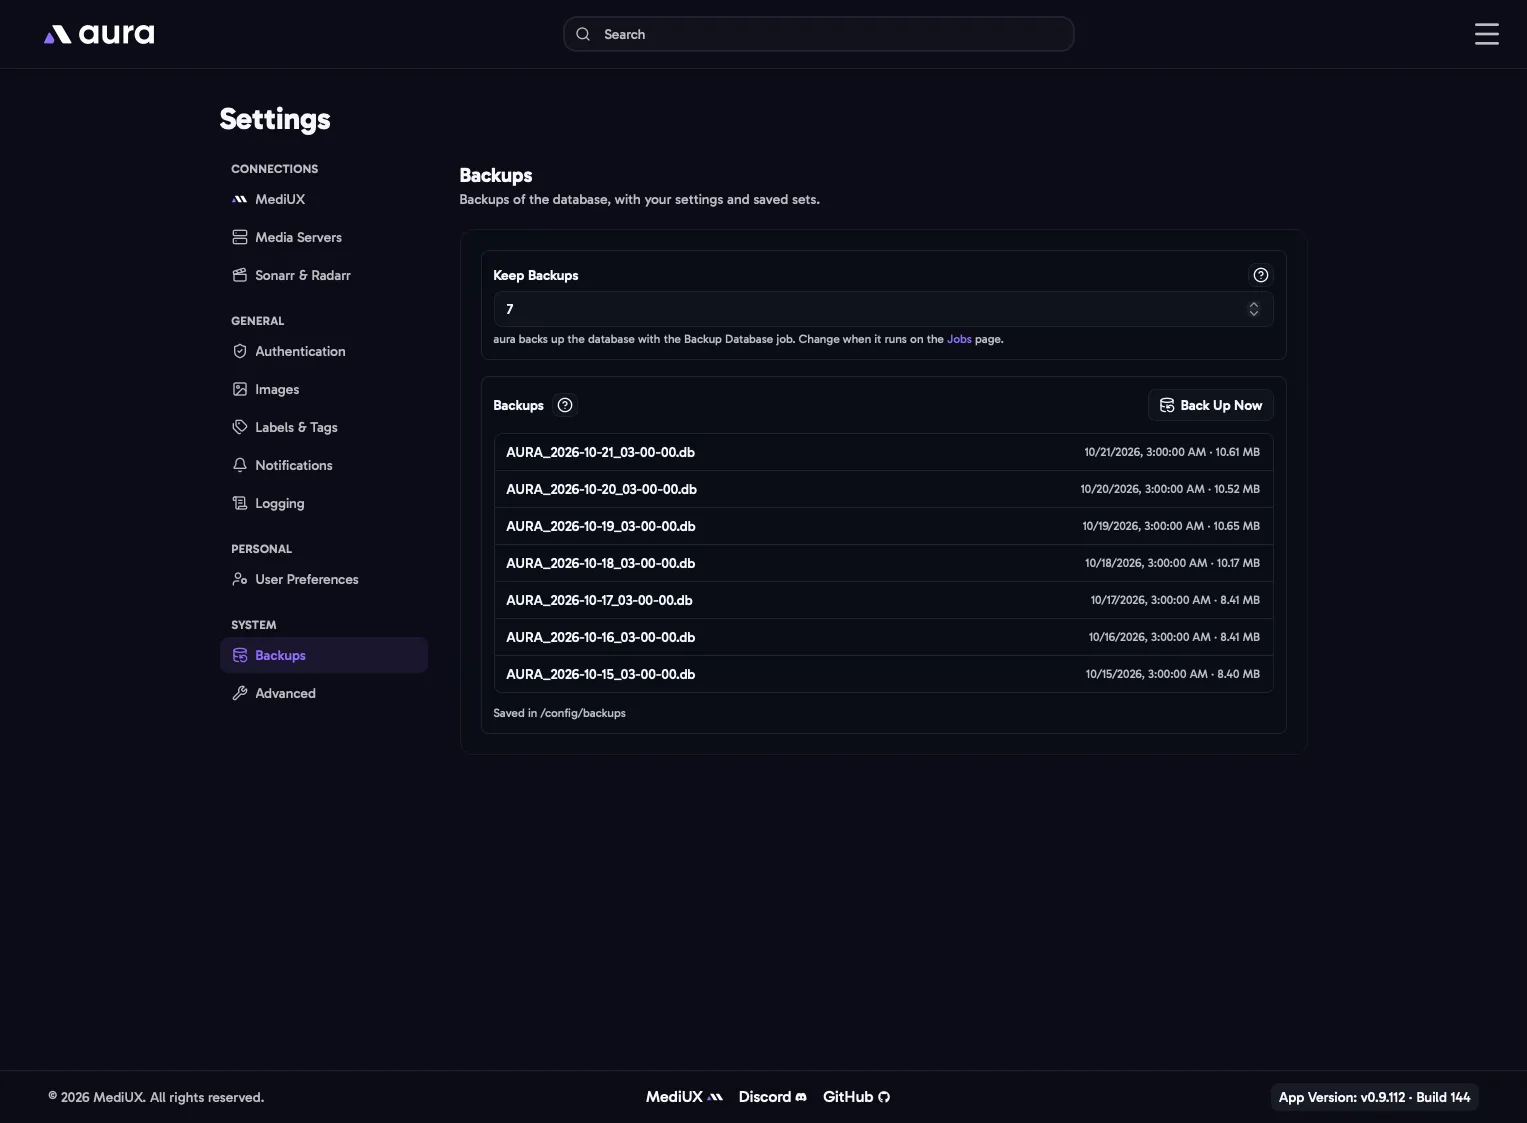Open the MediUX footer link
Image resolution: width=1527 pixels, height=1123 pixels.
[x=684, y=1097]
